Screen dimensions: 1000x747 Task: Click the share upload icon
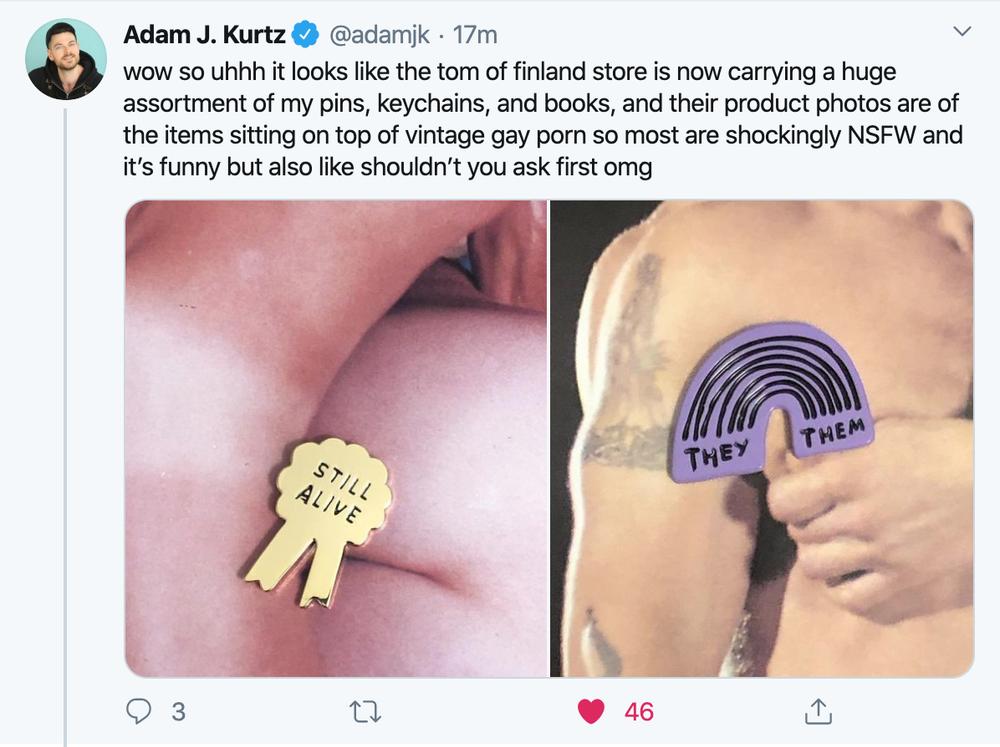tap(818, 711)
